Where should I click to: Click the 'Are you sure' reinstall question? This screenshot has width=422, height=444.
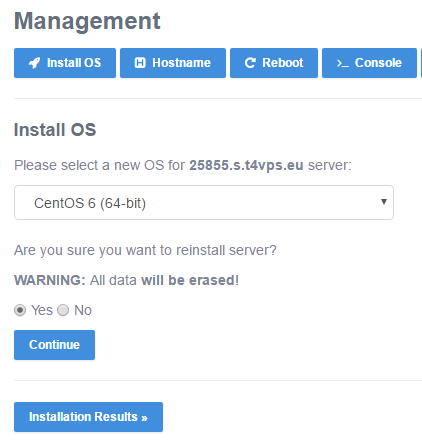coord(145,250)
